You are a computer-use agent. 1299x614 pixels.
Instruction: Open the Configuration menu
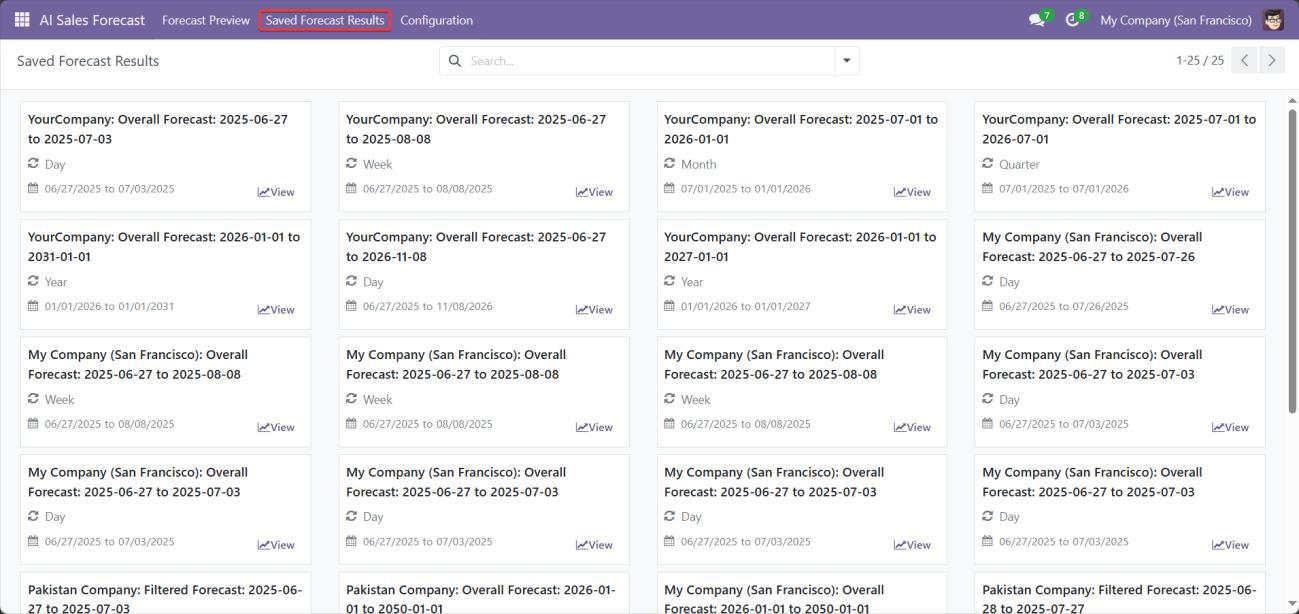pos(436,20)
